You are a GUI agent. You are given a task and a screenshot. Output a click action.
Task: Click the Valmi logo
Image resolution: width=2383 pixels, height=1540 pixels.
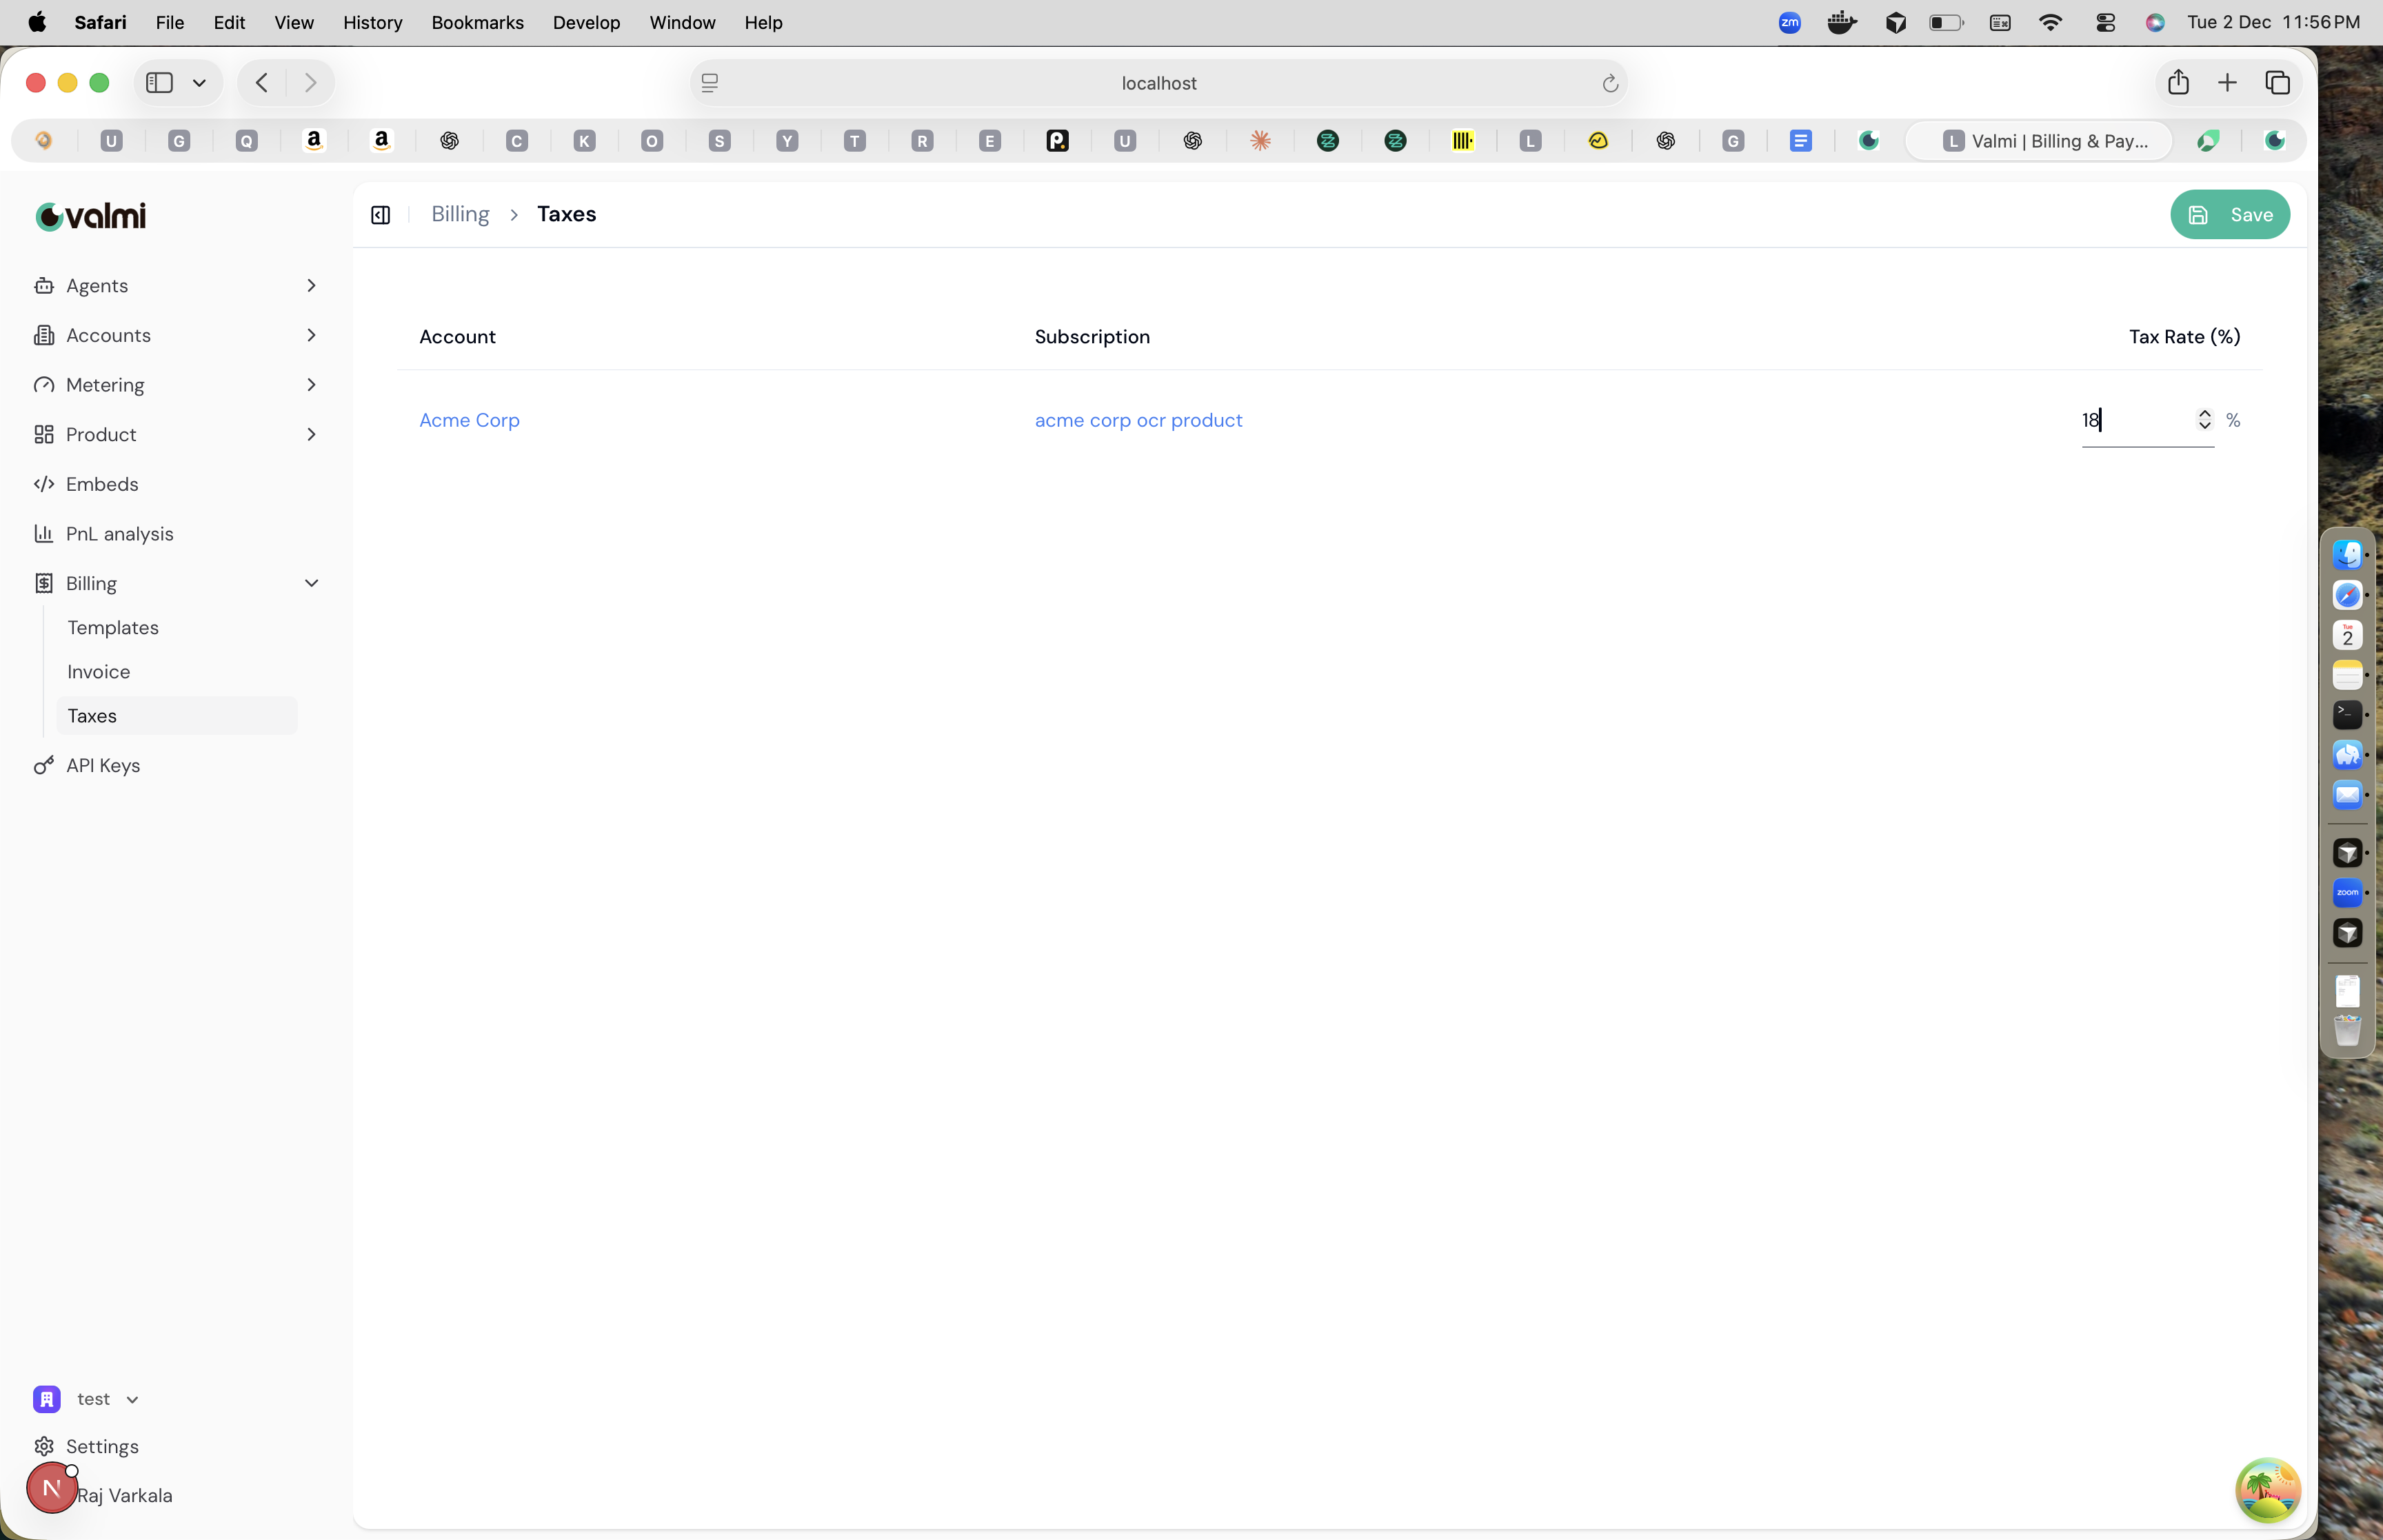point(90,215)
